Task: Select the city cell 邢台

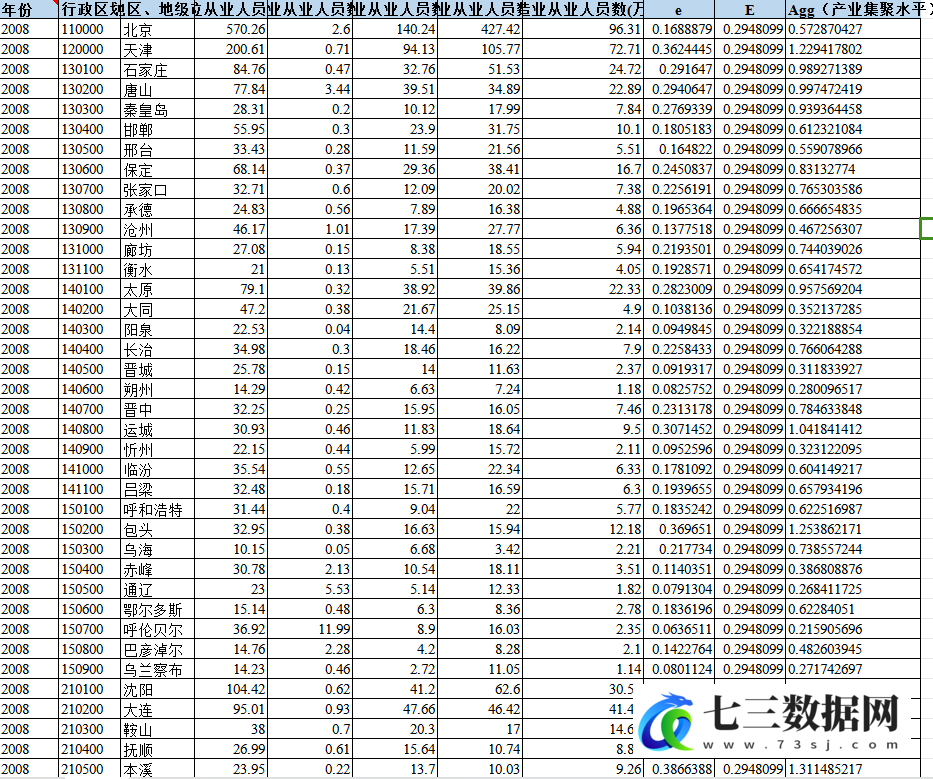Action: tap(157, 149)
